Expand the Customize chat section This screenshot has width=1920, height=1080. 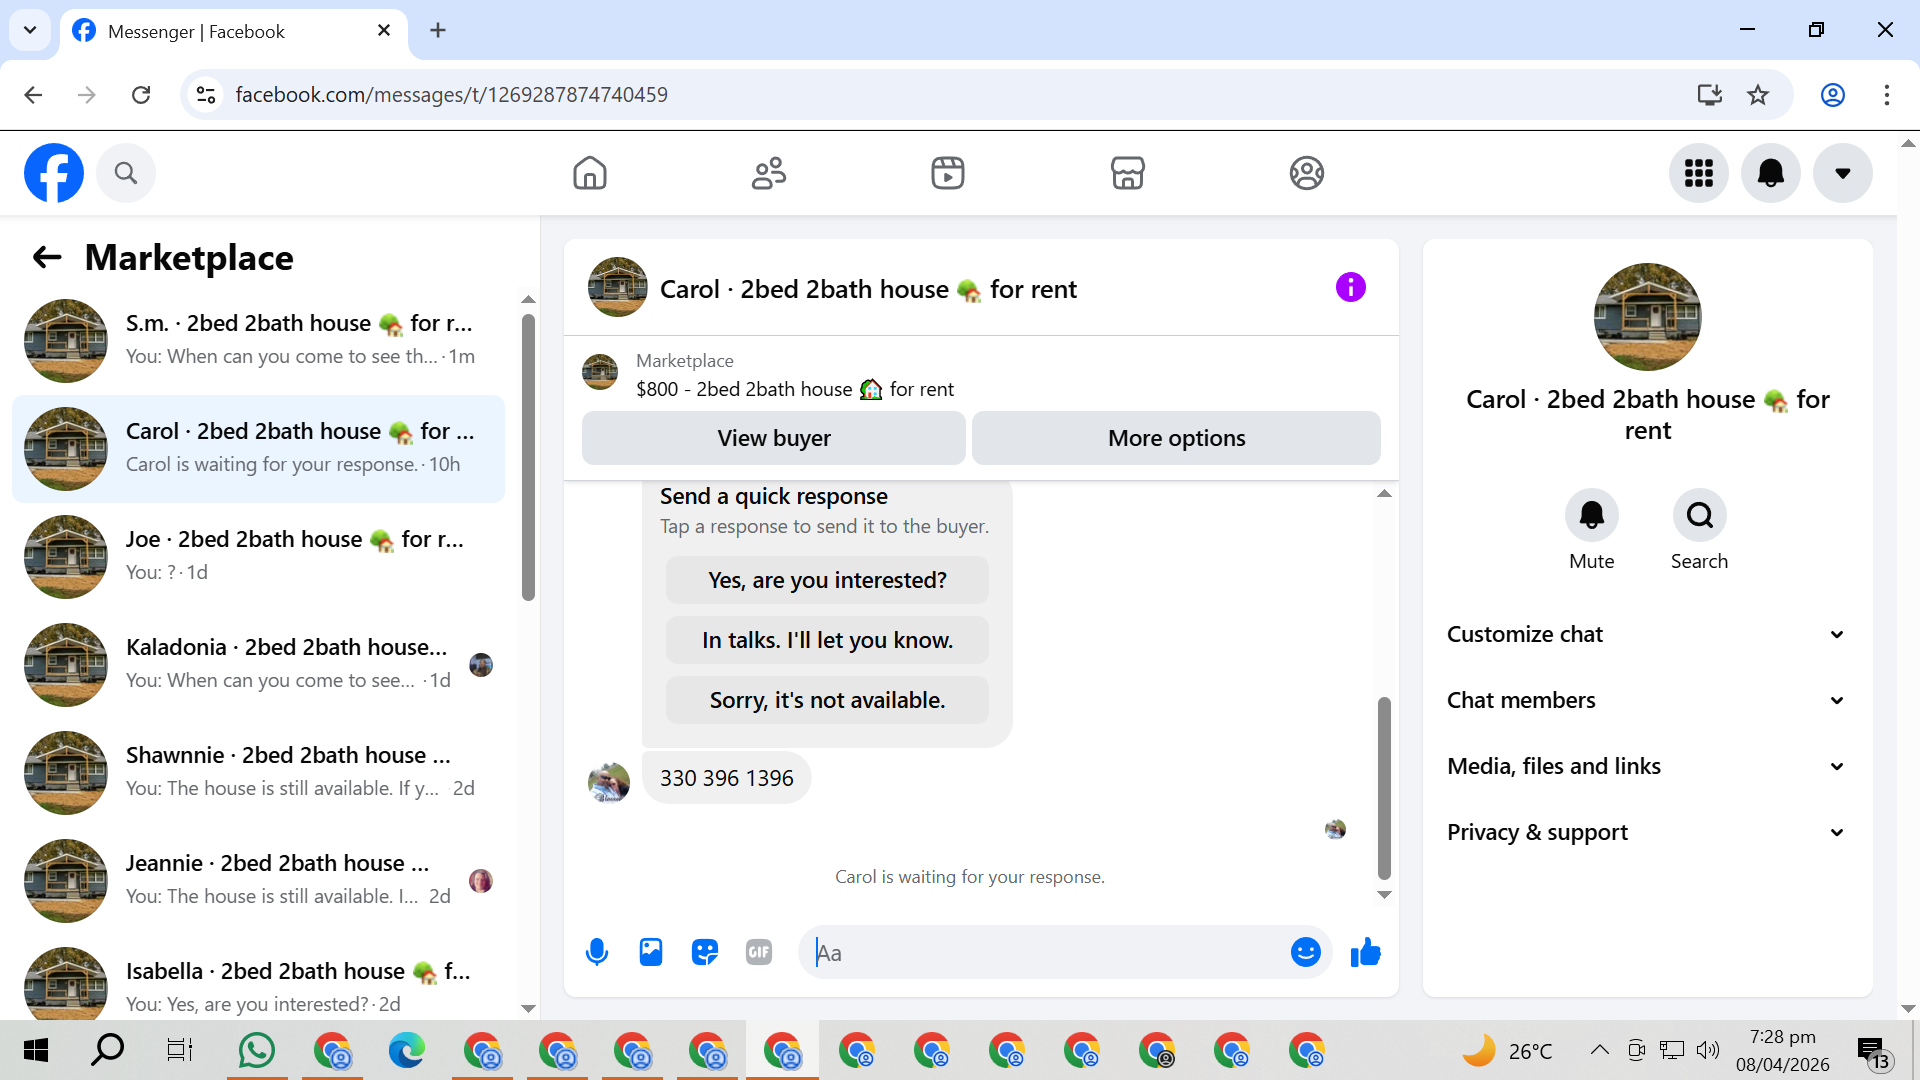coord(1646,634)
